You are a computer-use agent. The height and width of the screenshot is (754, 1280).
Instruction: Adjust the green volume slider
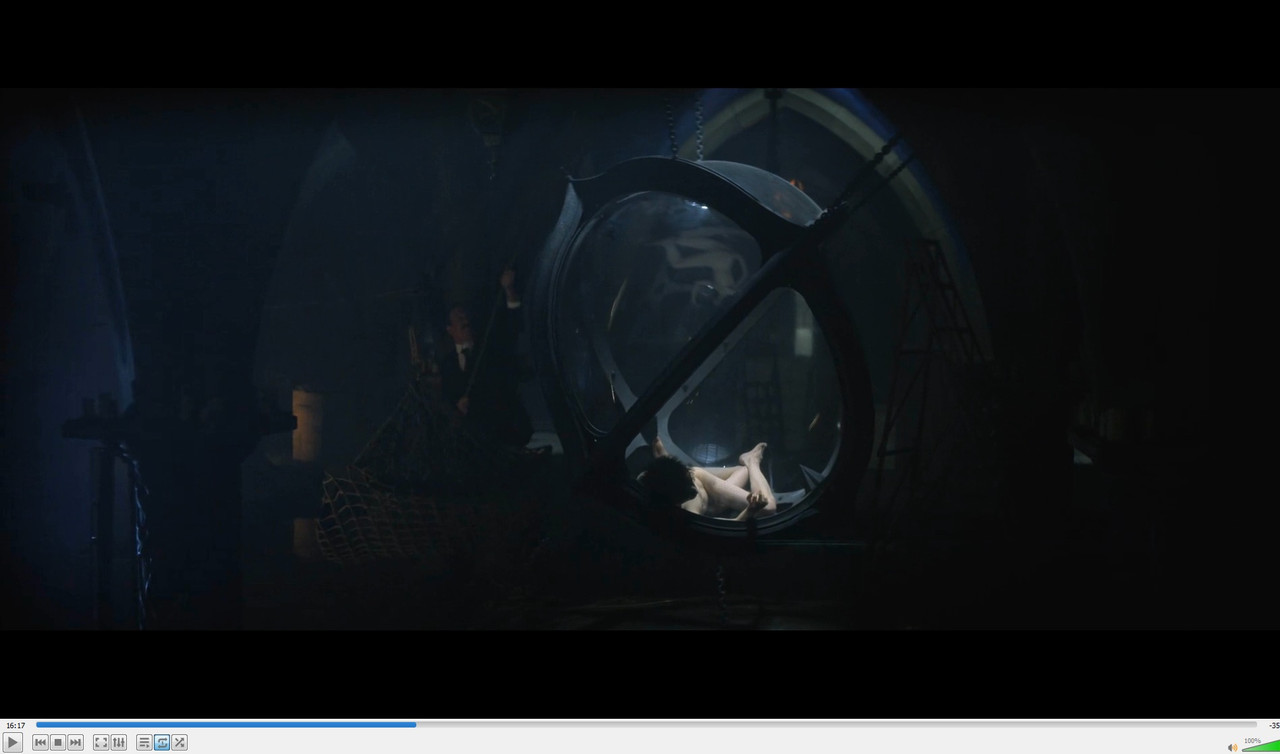point(1259,745)
